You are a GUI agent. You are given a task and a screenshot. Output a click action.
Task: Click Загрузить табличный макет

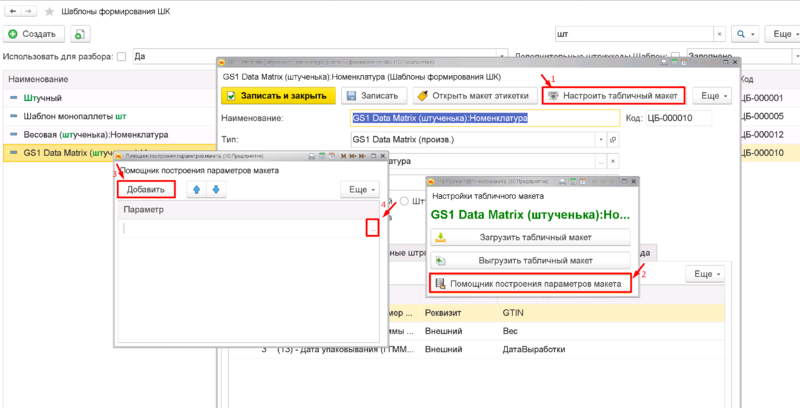click(x=531, y=237)
